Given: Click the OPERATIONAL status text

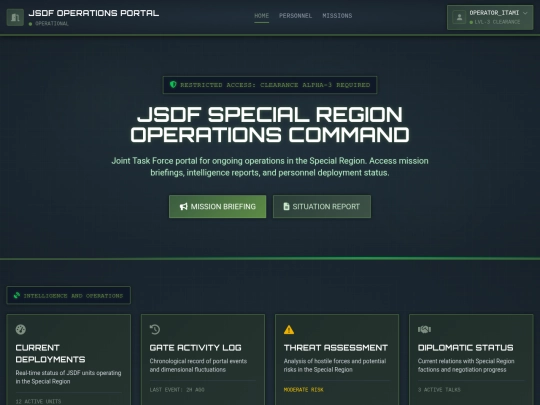Looking at the screenshot, I should [x=52, y=24].
